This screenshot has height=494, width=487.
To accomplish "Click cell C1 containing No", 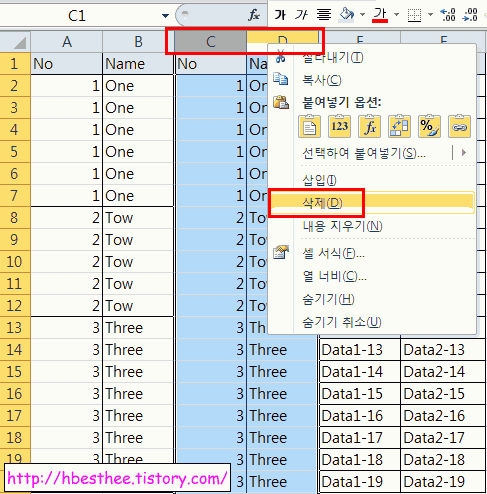I will point(211,64).
